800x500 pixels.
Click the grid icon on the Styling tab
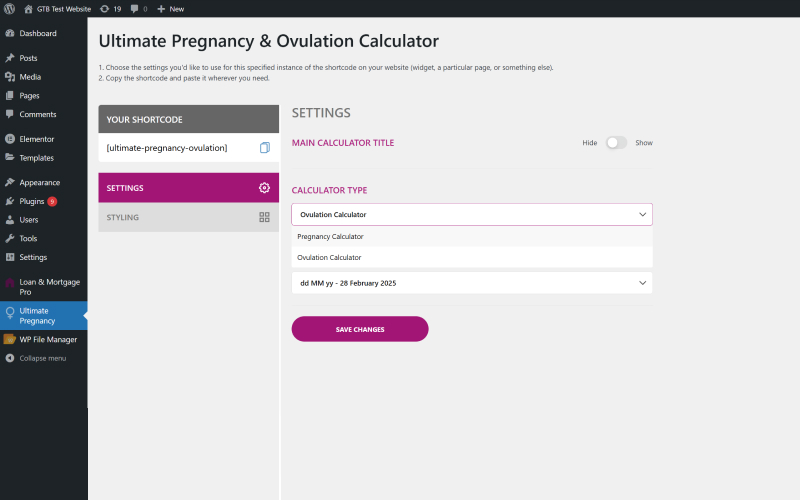tap(264, 217)
